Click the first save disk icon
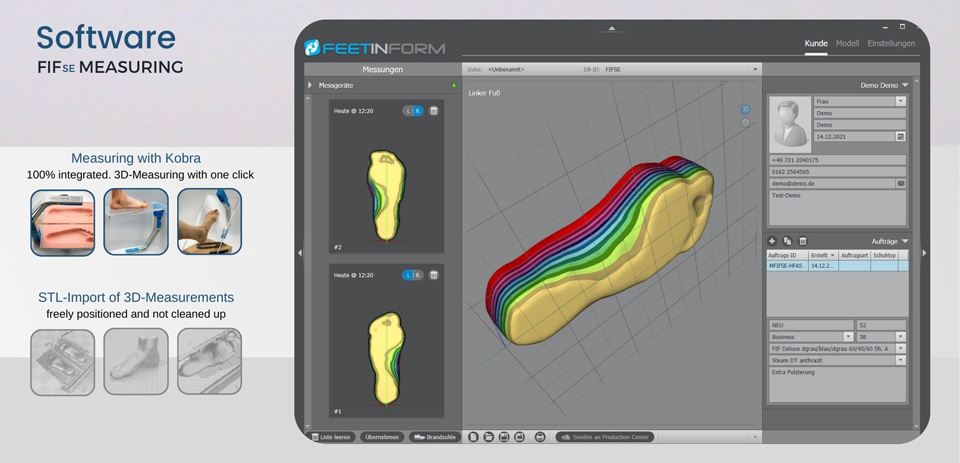Screen dimensions: 960x463 pyautogui.click(x=504, y=437)
